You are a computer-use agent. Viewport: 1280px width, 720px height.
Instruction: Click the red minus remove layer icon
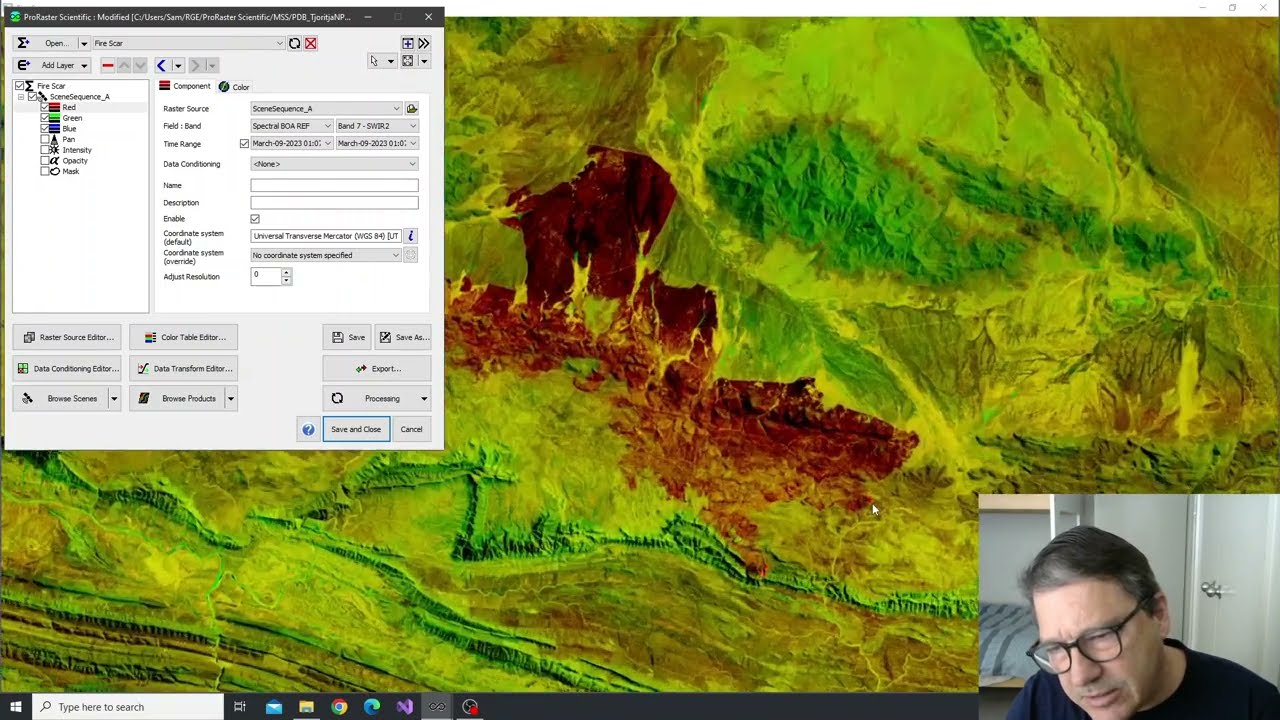click(108, 65)
